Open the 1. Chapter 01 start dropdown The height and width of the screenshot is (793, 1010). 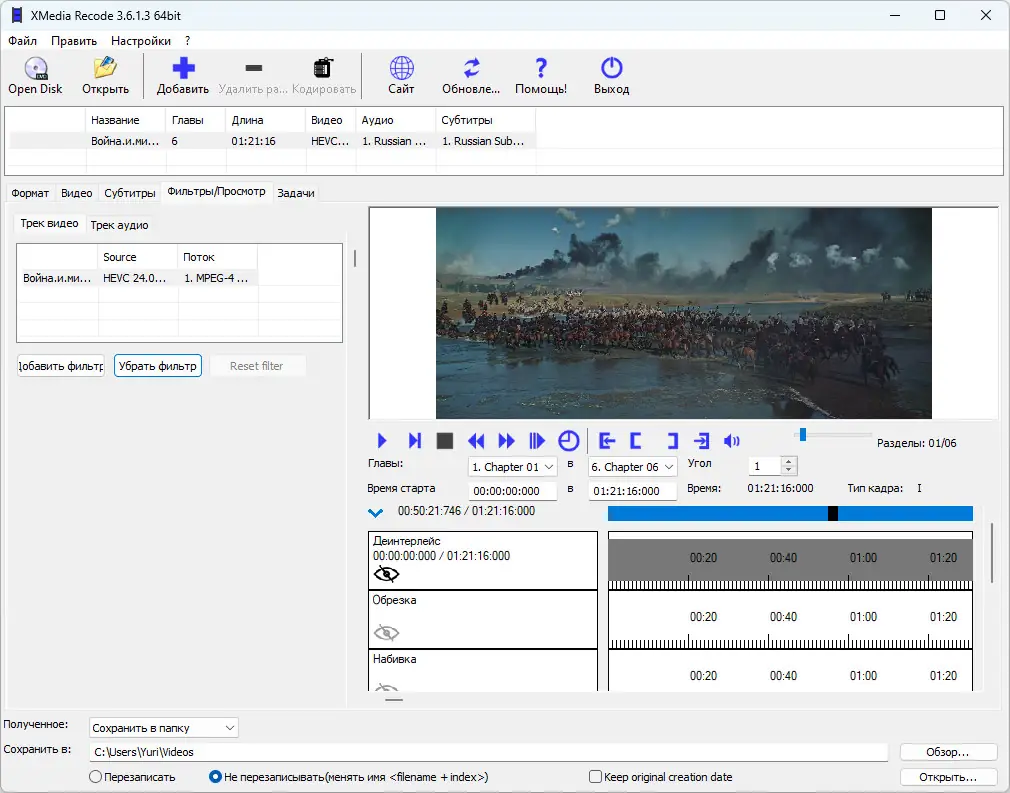click(x=513, y=467)
